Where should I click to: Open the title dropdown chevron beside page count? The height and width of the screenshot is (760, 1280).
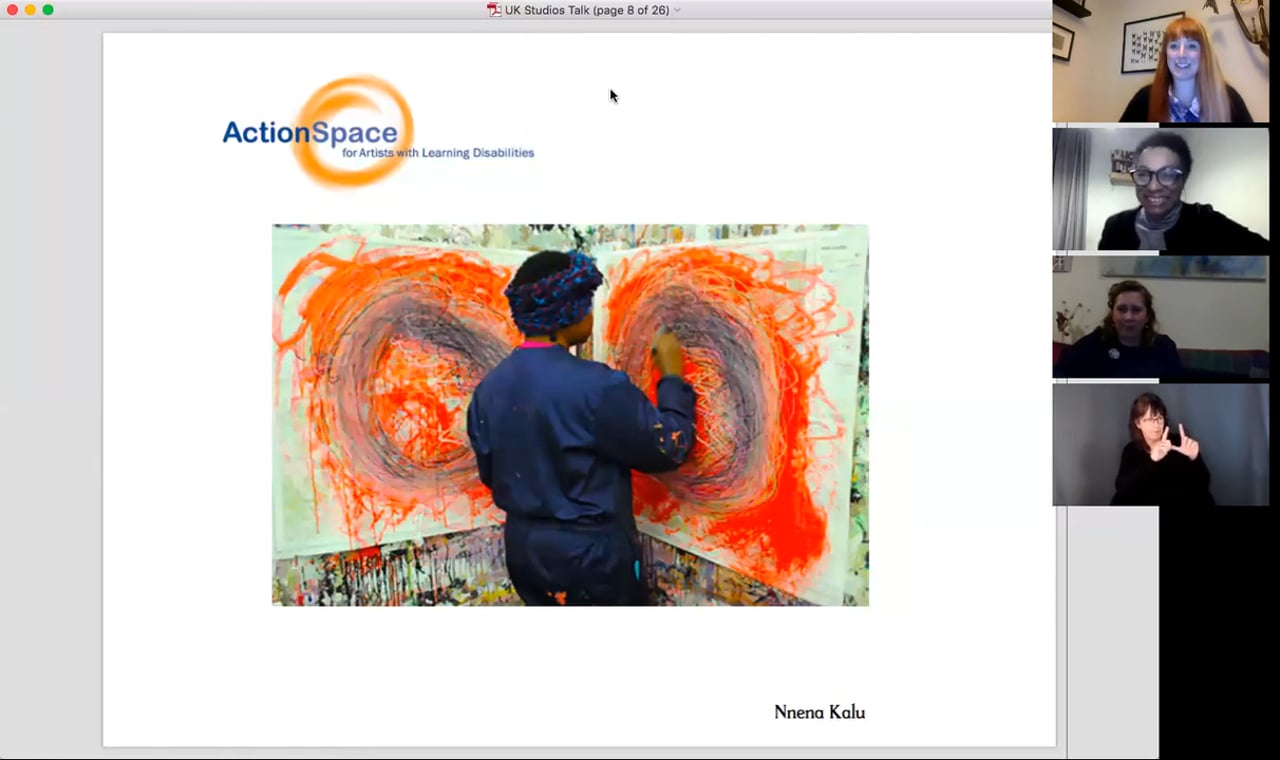point(677,10)
